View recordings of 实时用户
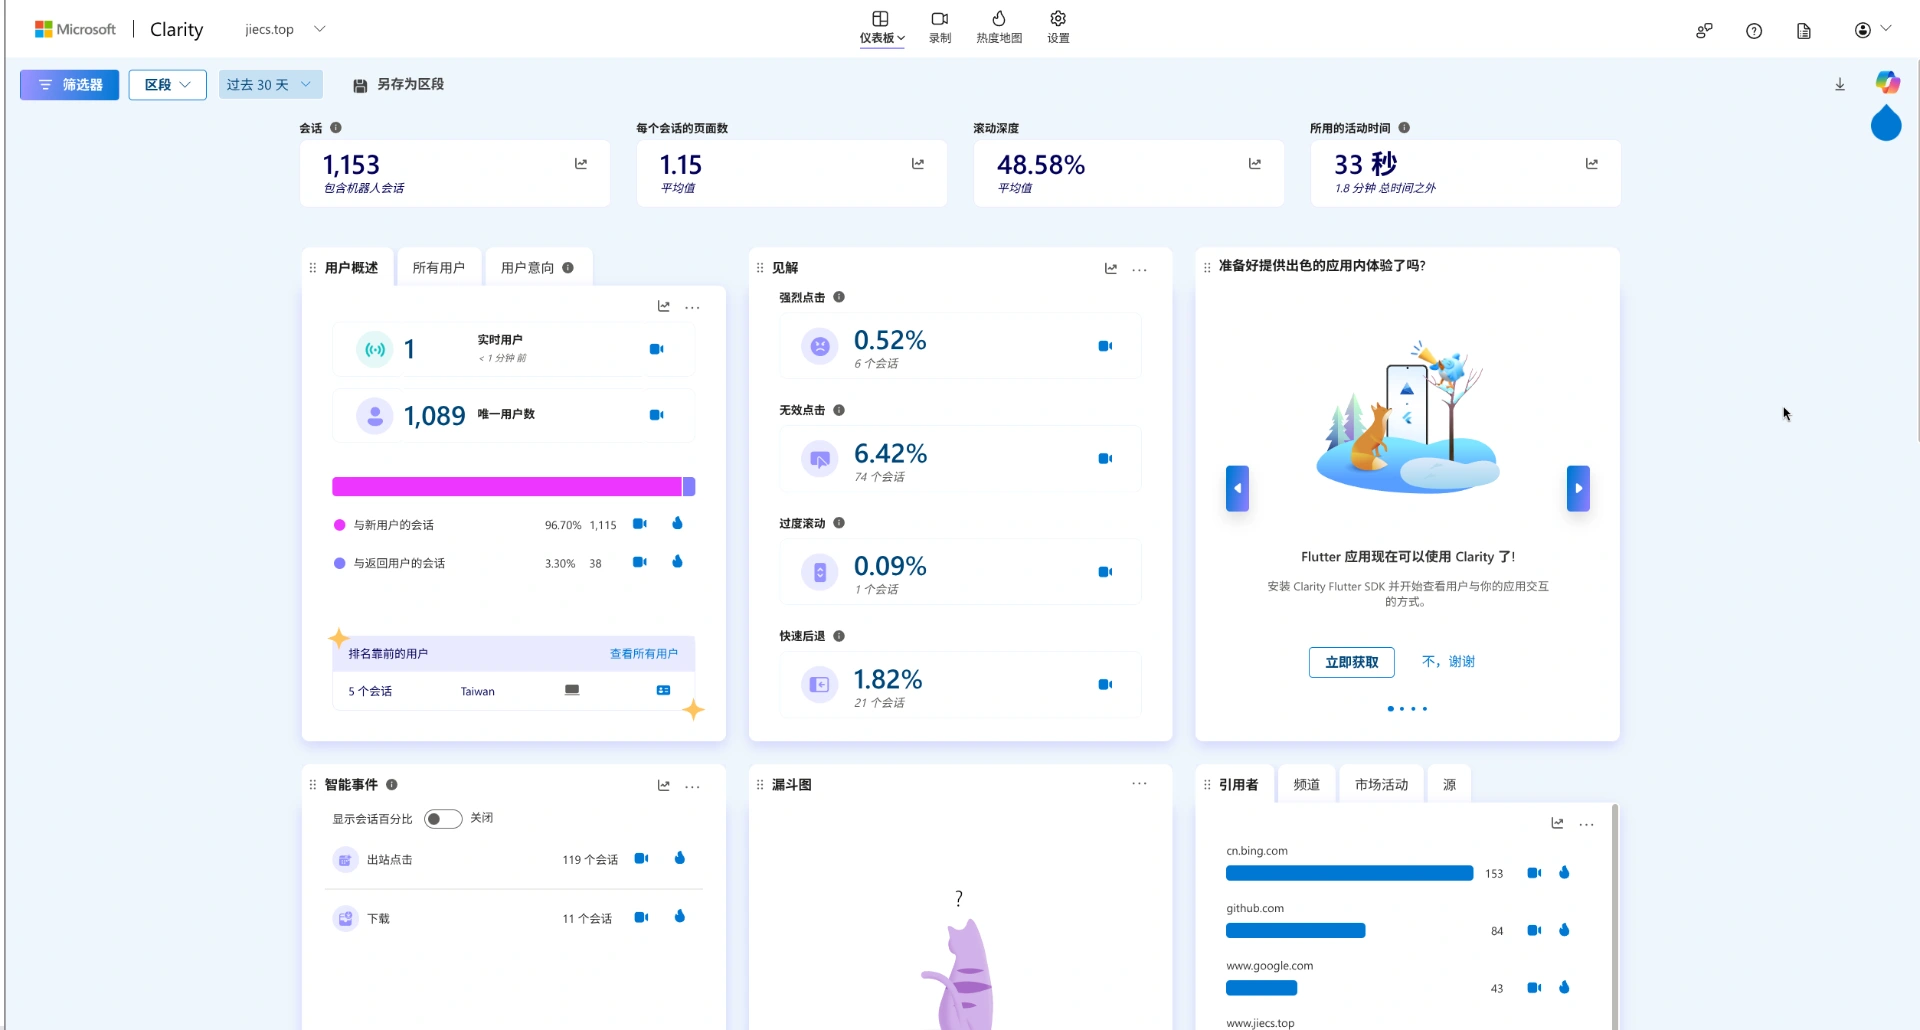 tap(656, 349)
